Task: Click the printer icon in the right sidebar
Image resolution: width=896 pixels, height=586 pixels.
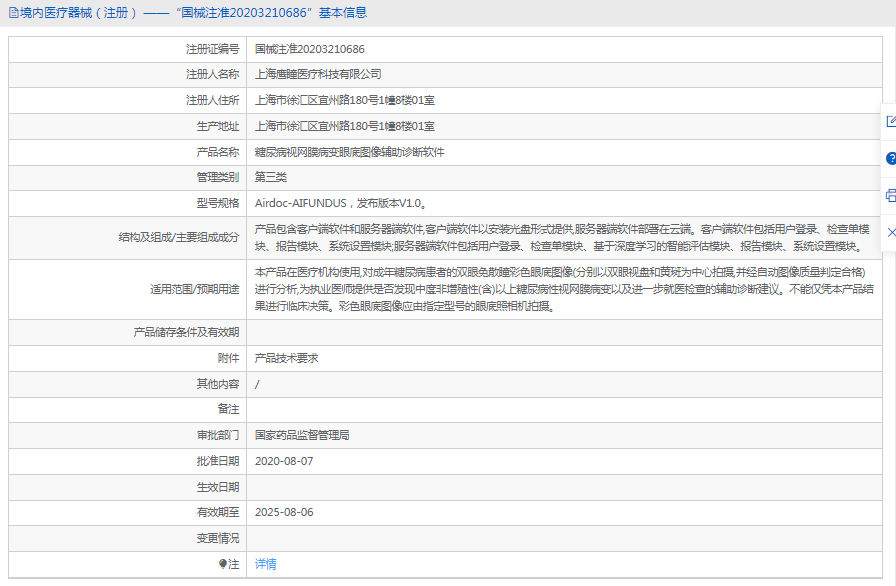Action: (890, 195)
